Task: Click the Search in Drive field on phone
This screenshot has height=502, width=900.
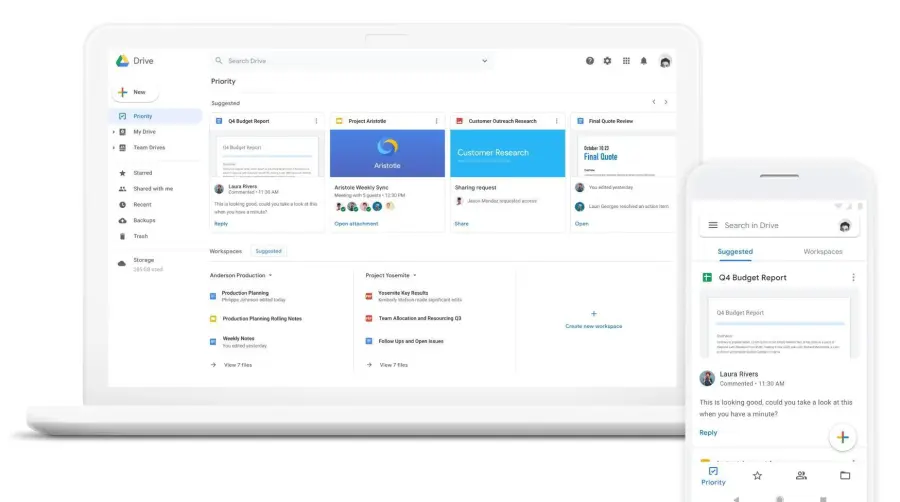Action: tap(779, 225)
